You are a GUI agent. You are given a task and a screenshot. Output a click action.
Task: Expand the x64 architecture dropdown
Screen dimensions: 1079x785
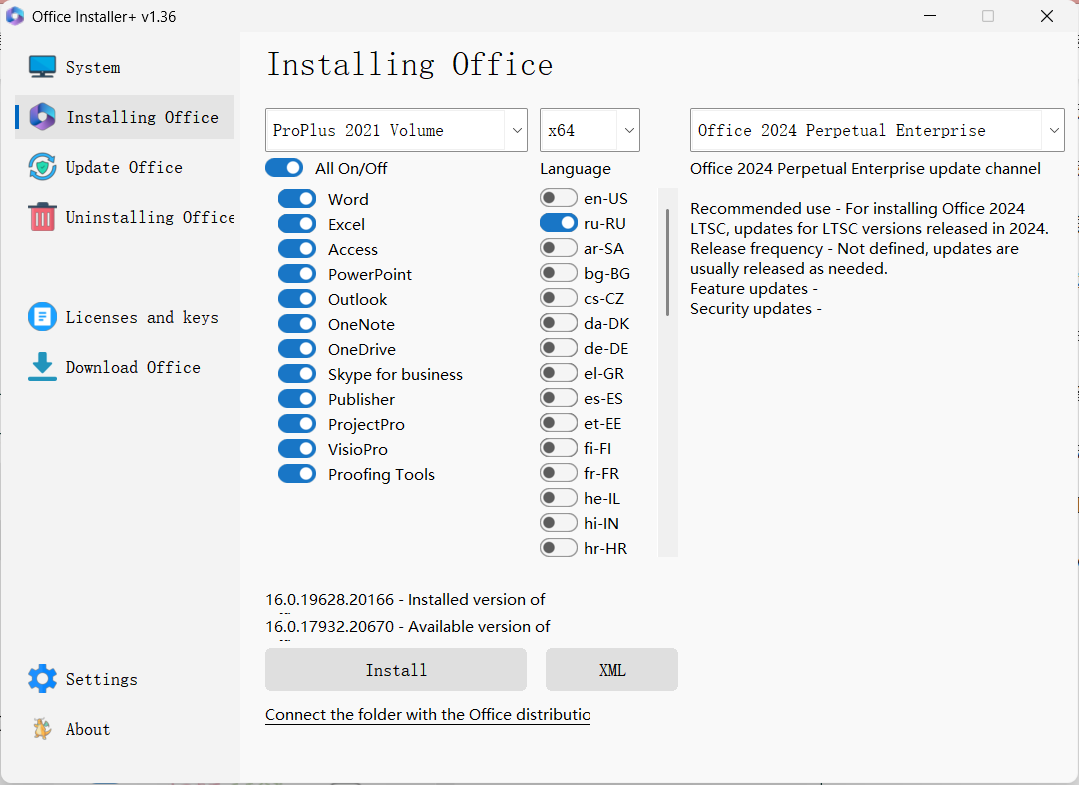pyautogui.click(x=589, y=130)
